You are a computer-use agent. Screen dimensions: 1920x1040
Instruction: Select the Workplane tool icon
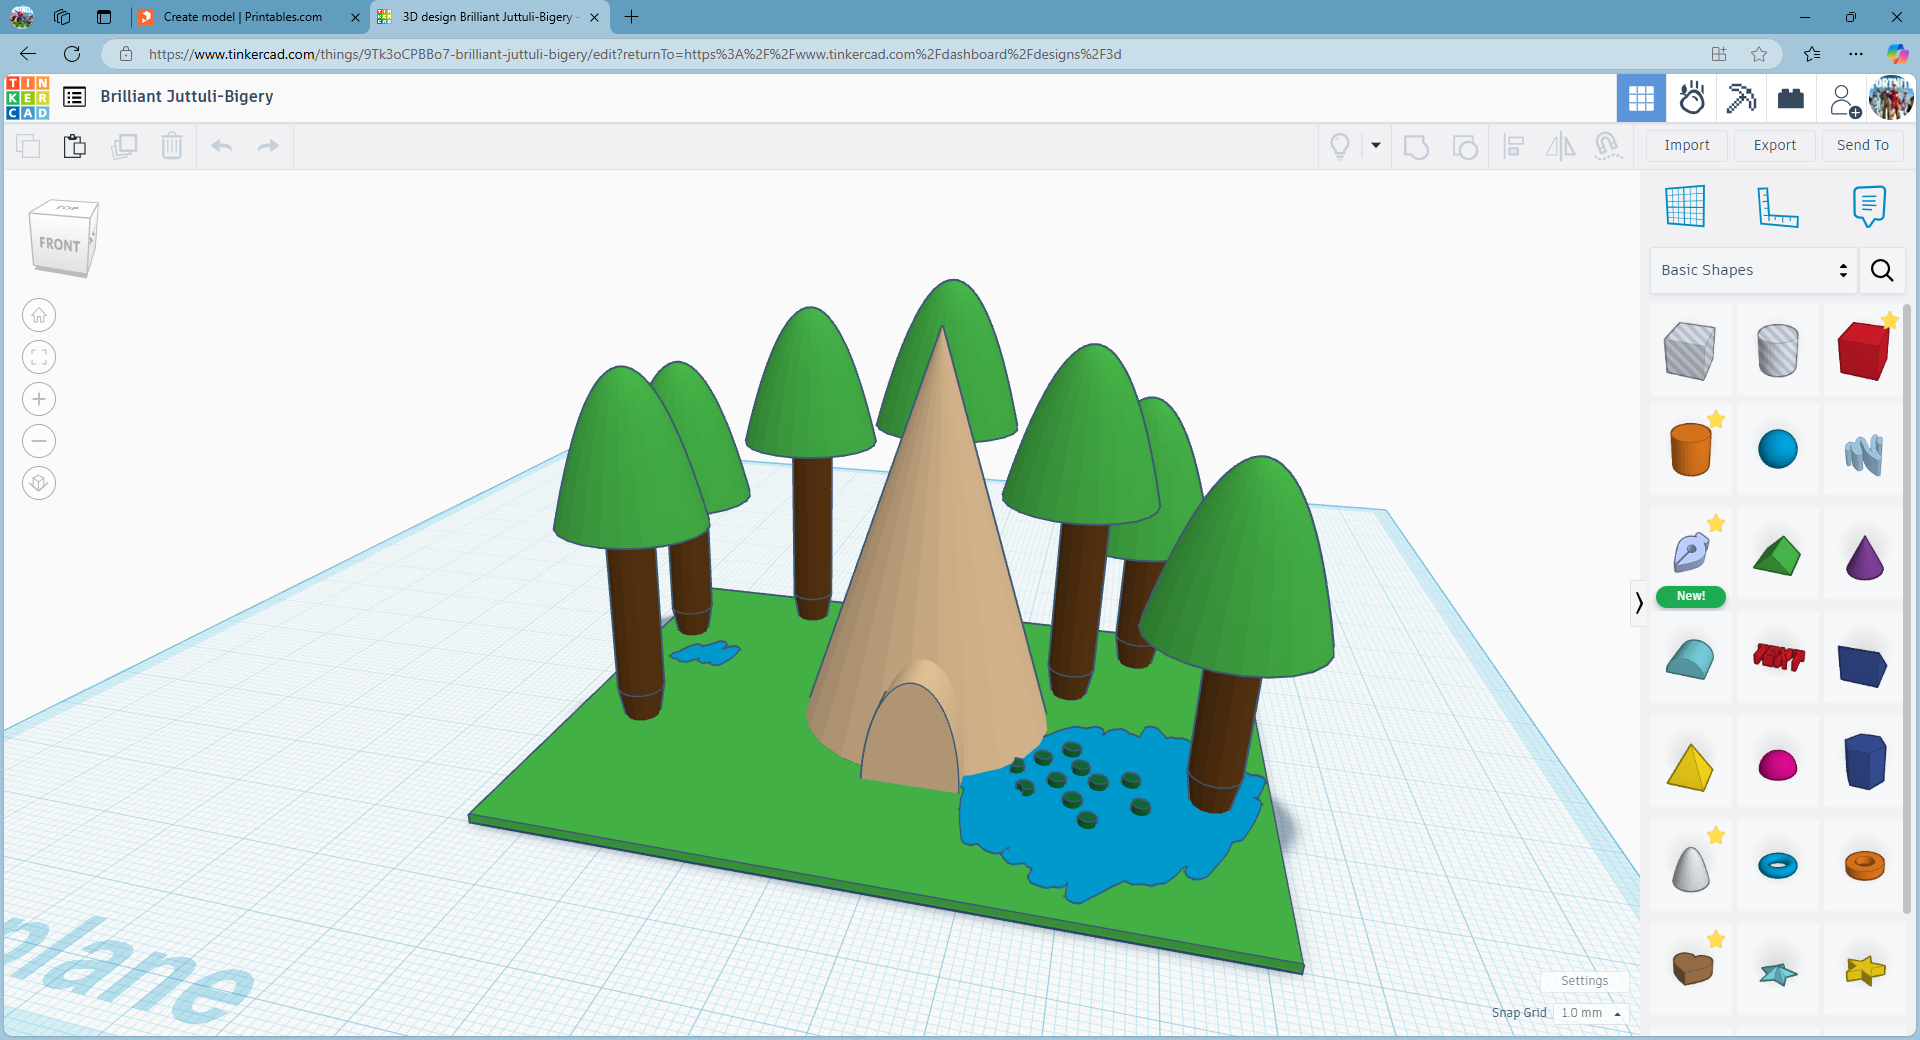pyautogui.click(x=1685, y=206)
